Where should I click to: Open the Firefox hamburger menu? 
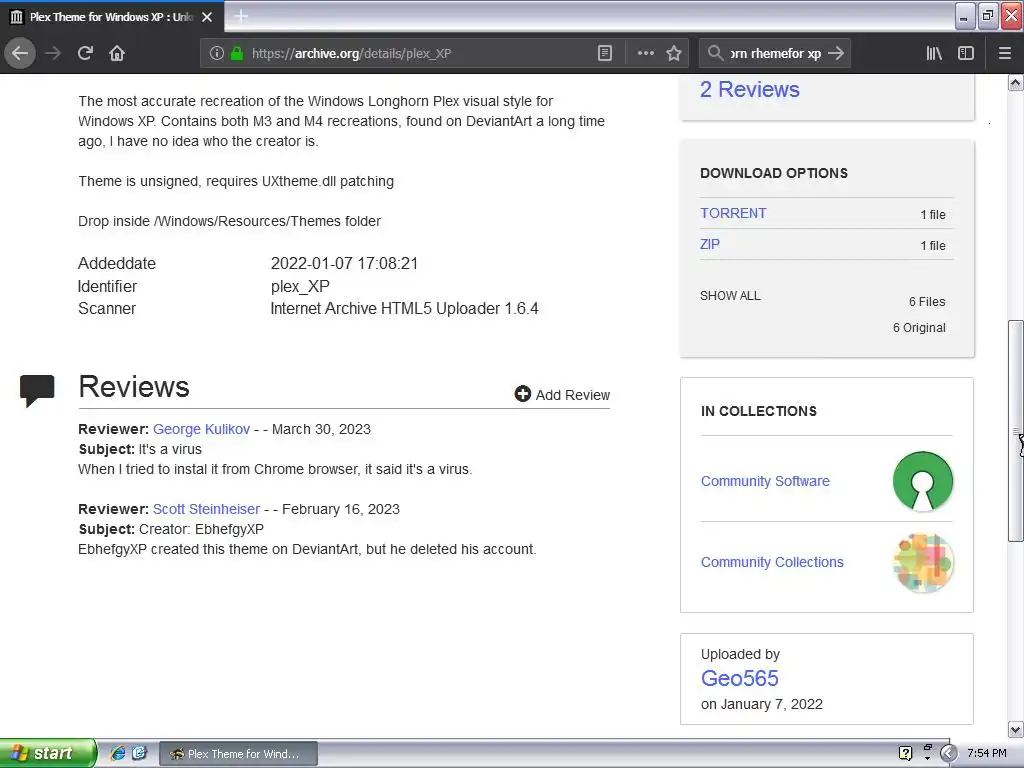click(1005, 54)
